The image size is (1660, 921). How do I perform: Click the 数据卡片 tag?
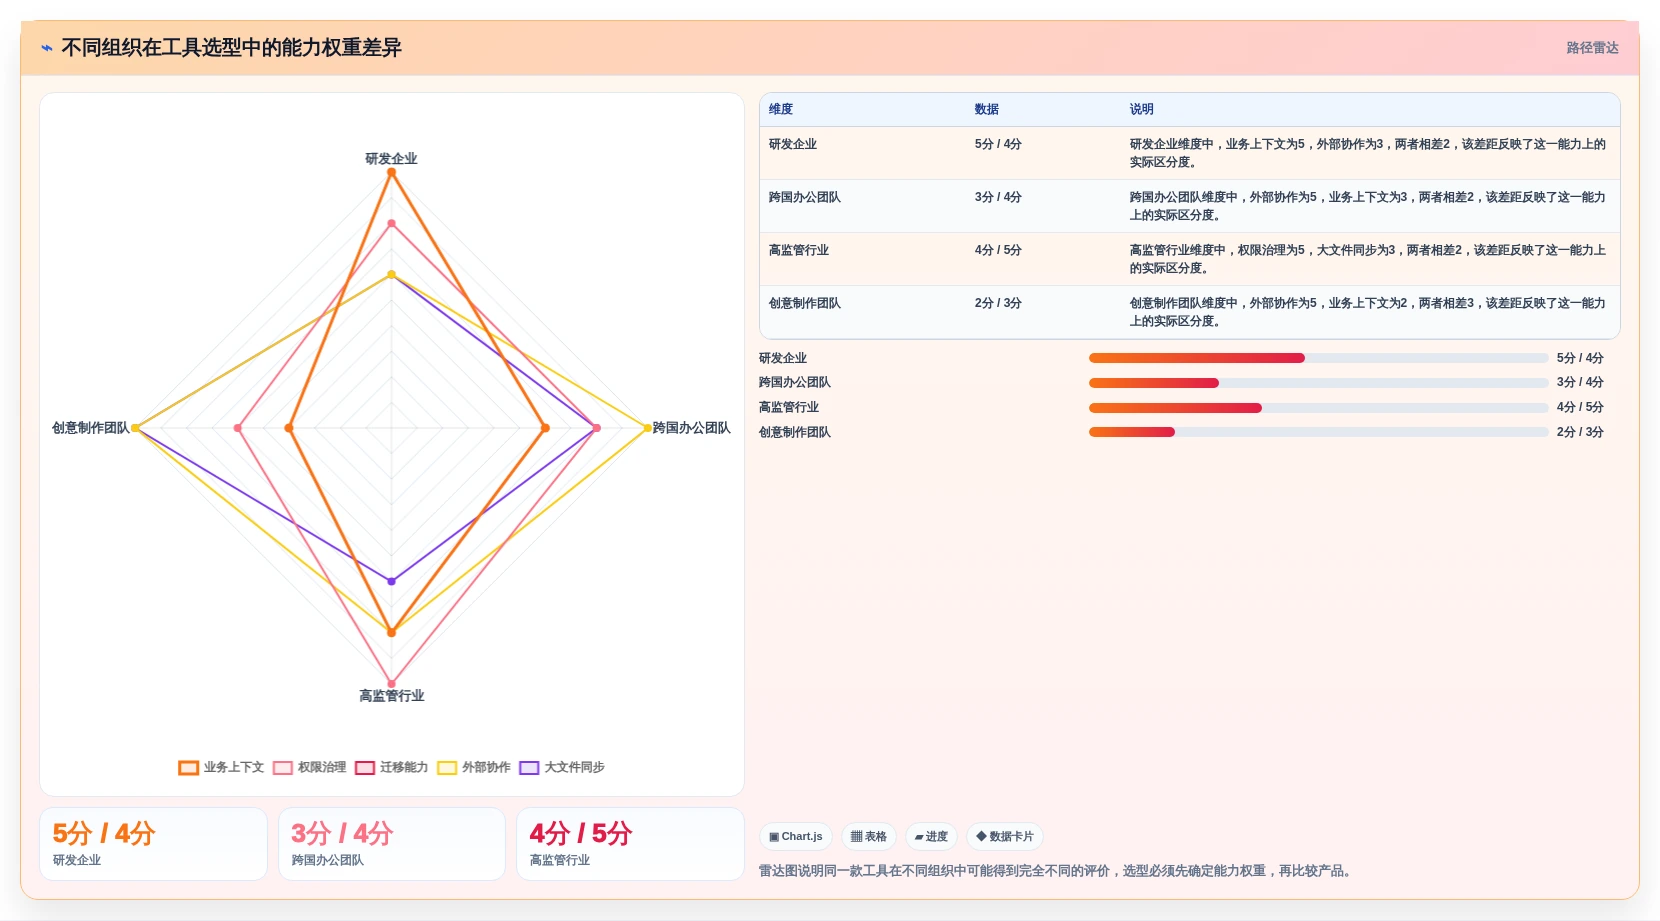1005,836
